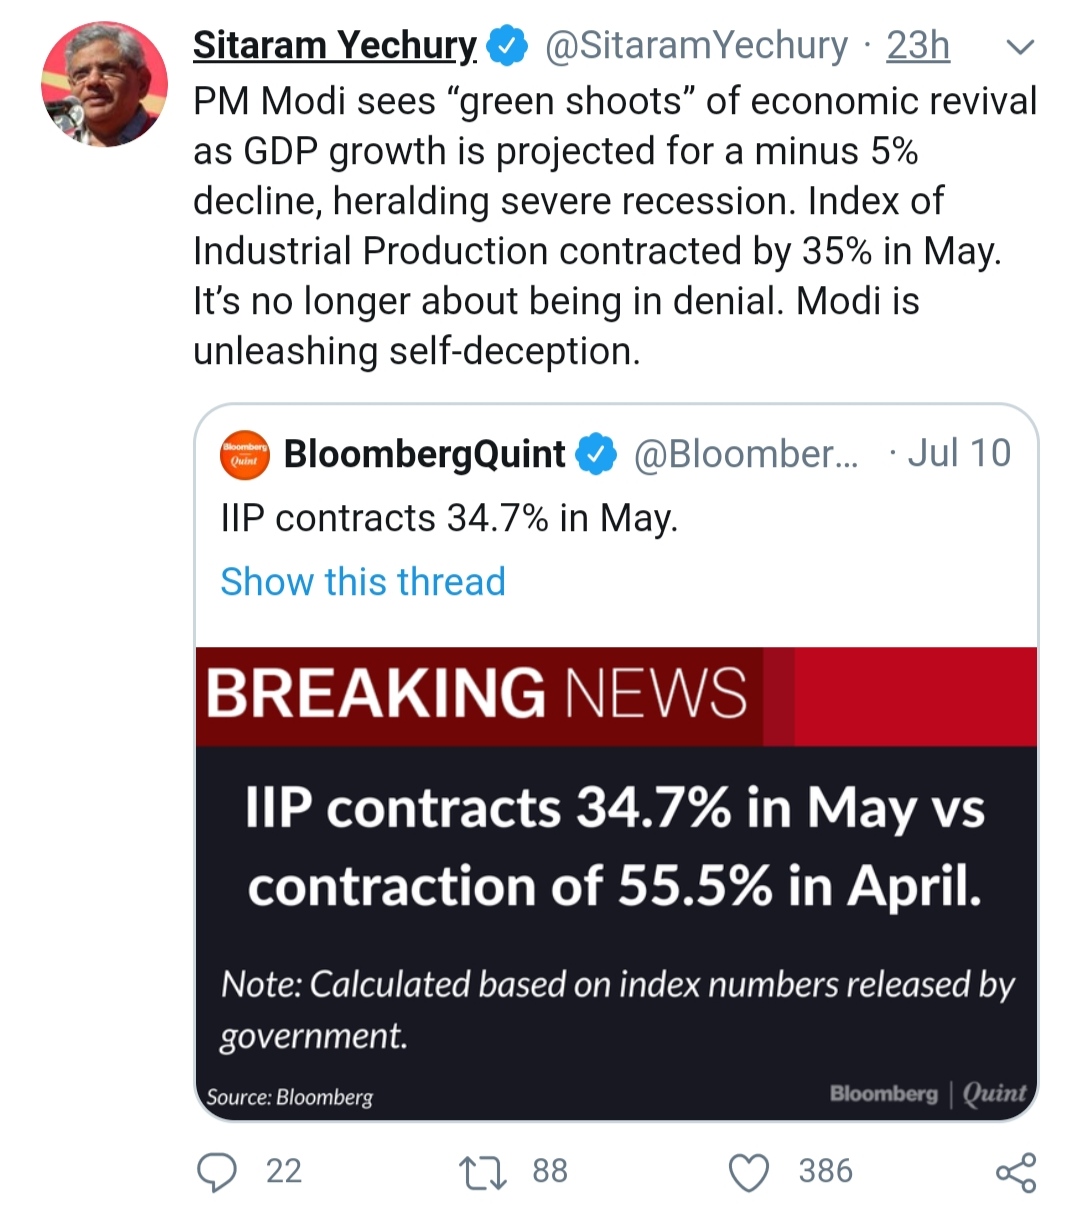Open the @SitaramYechury handle
This screenshot has height=1217, width=1080.
tap(696, 46)
